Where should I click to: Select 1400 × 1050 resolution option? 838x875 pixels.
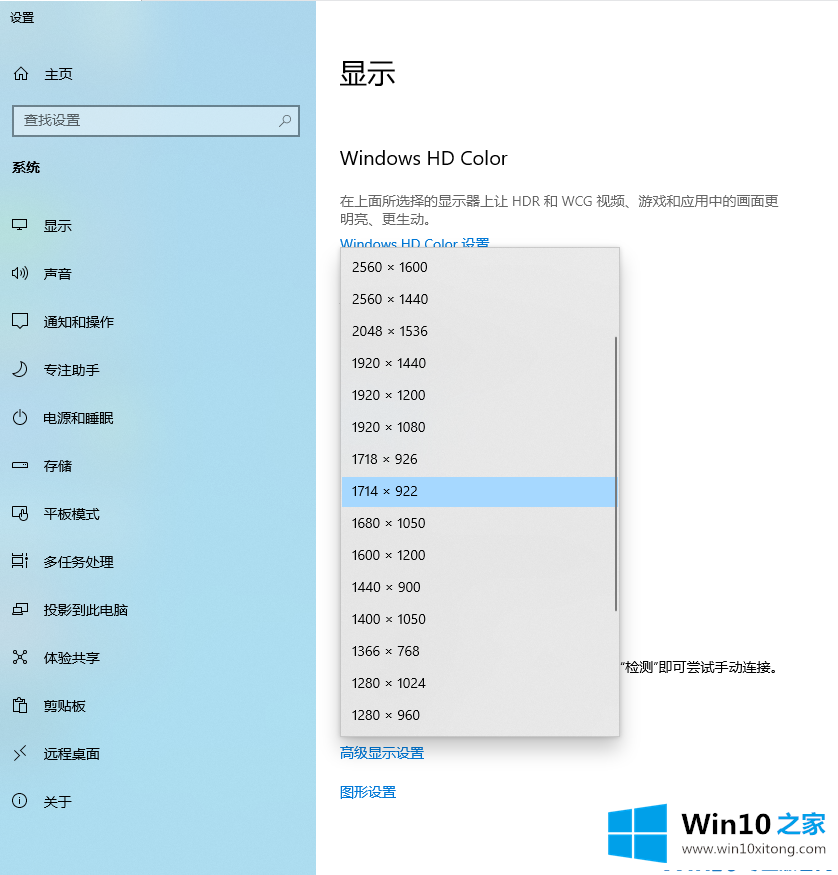coord(479,619)
